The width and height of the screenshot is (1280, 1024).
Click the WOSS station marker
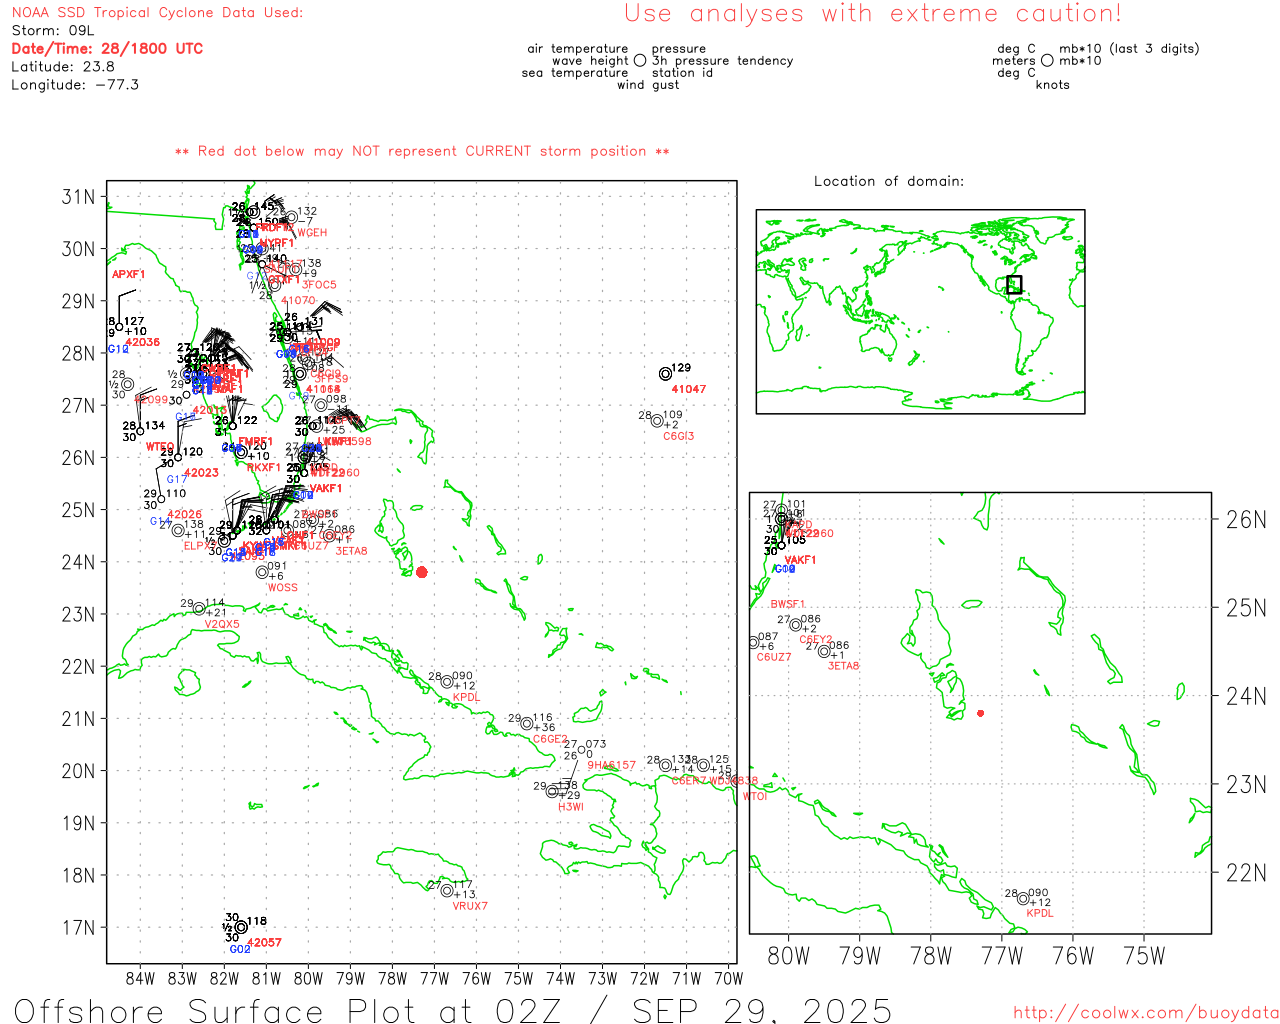click(x=262, y=572)
